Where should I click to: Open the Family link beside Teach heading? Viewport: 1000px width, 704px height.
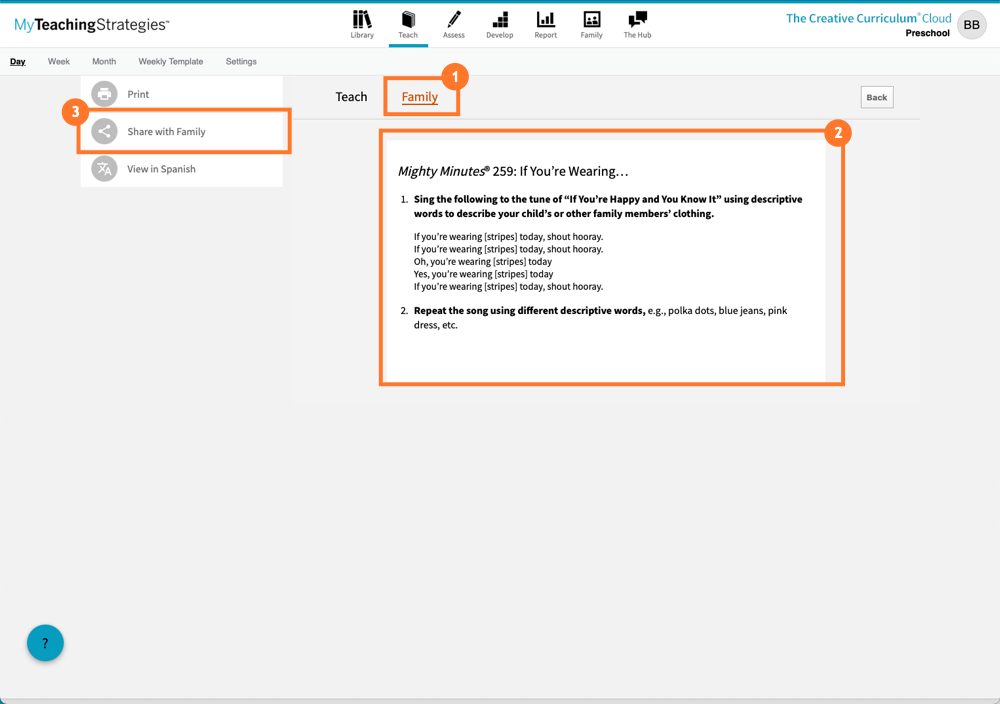[x=420, y=97]
